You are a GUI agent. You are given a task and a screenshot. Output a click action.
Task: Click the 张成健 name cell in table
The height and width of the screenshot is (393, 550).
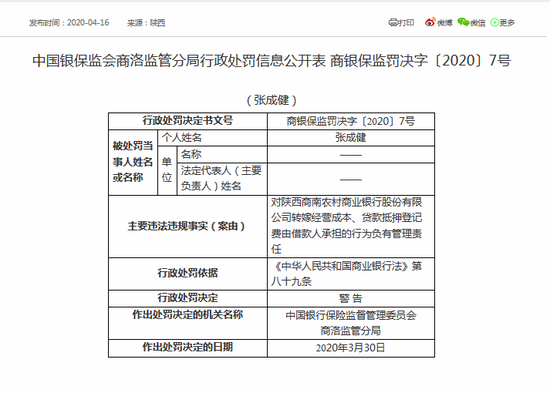click(x=351, y=138)
